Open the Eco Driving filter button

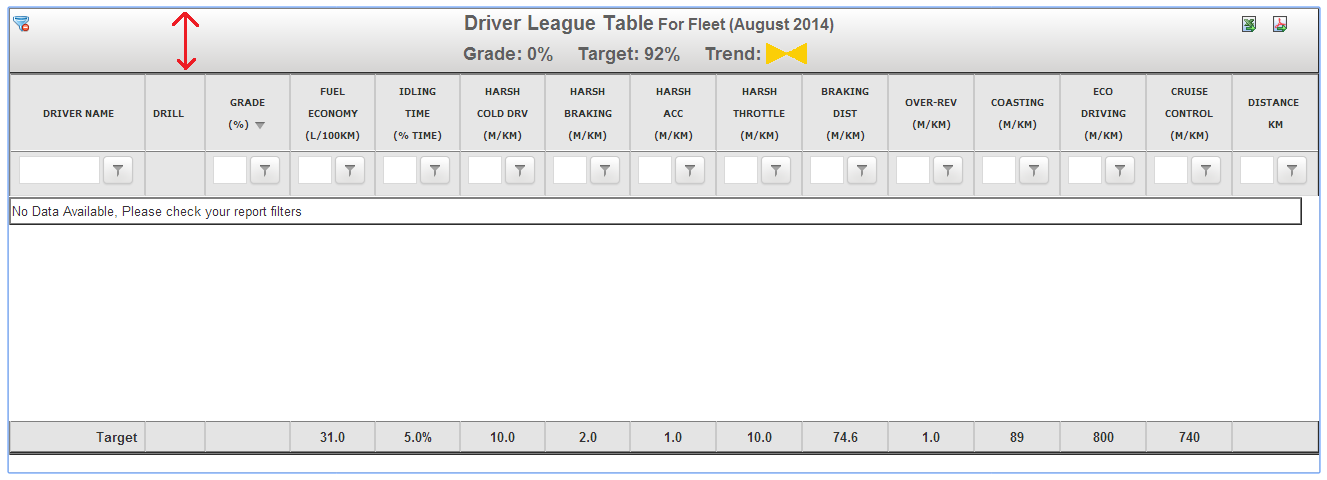click(x=1119, y=171)
